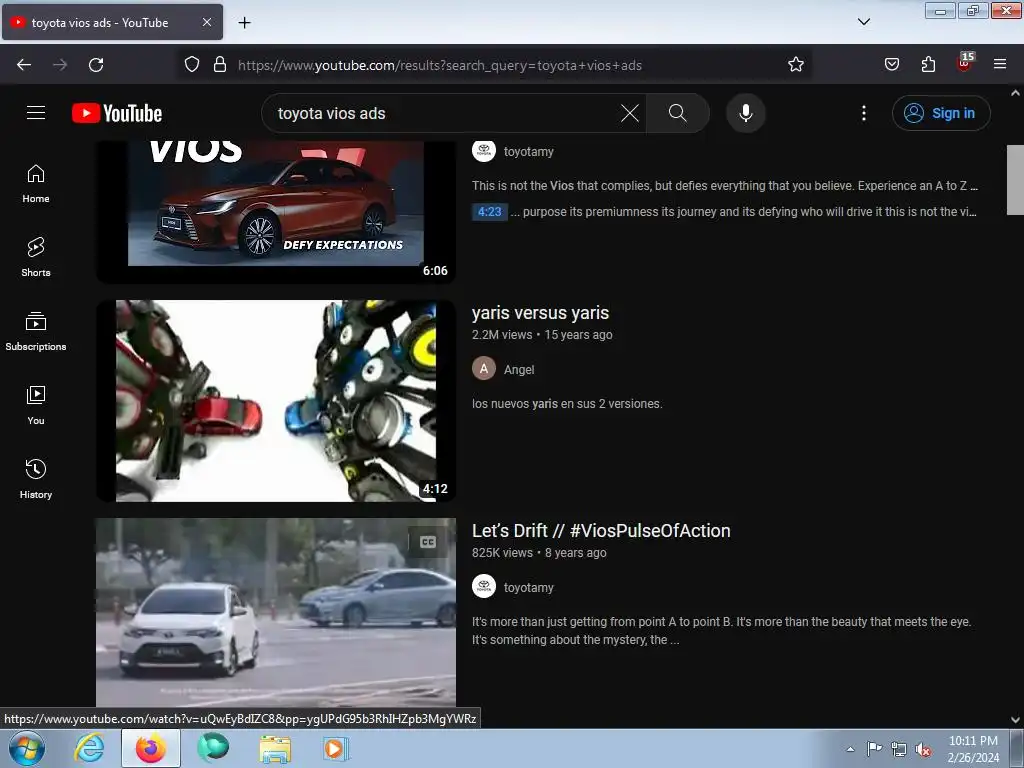Click the URL address bar
Image resolution: width=1024 pixels, height=768 pixels.
496,65
